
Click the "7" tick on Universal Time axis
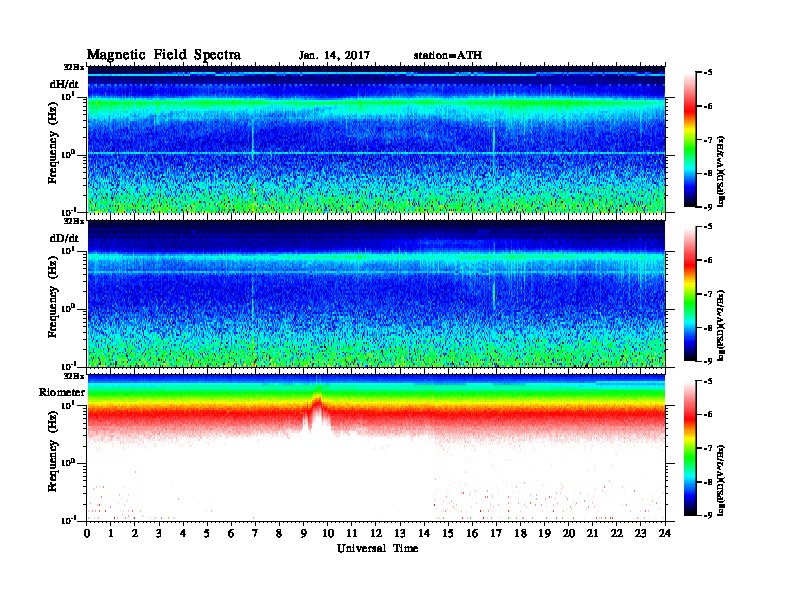tap(255, 533)
